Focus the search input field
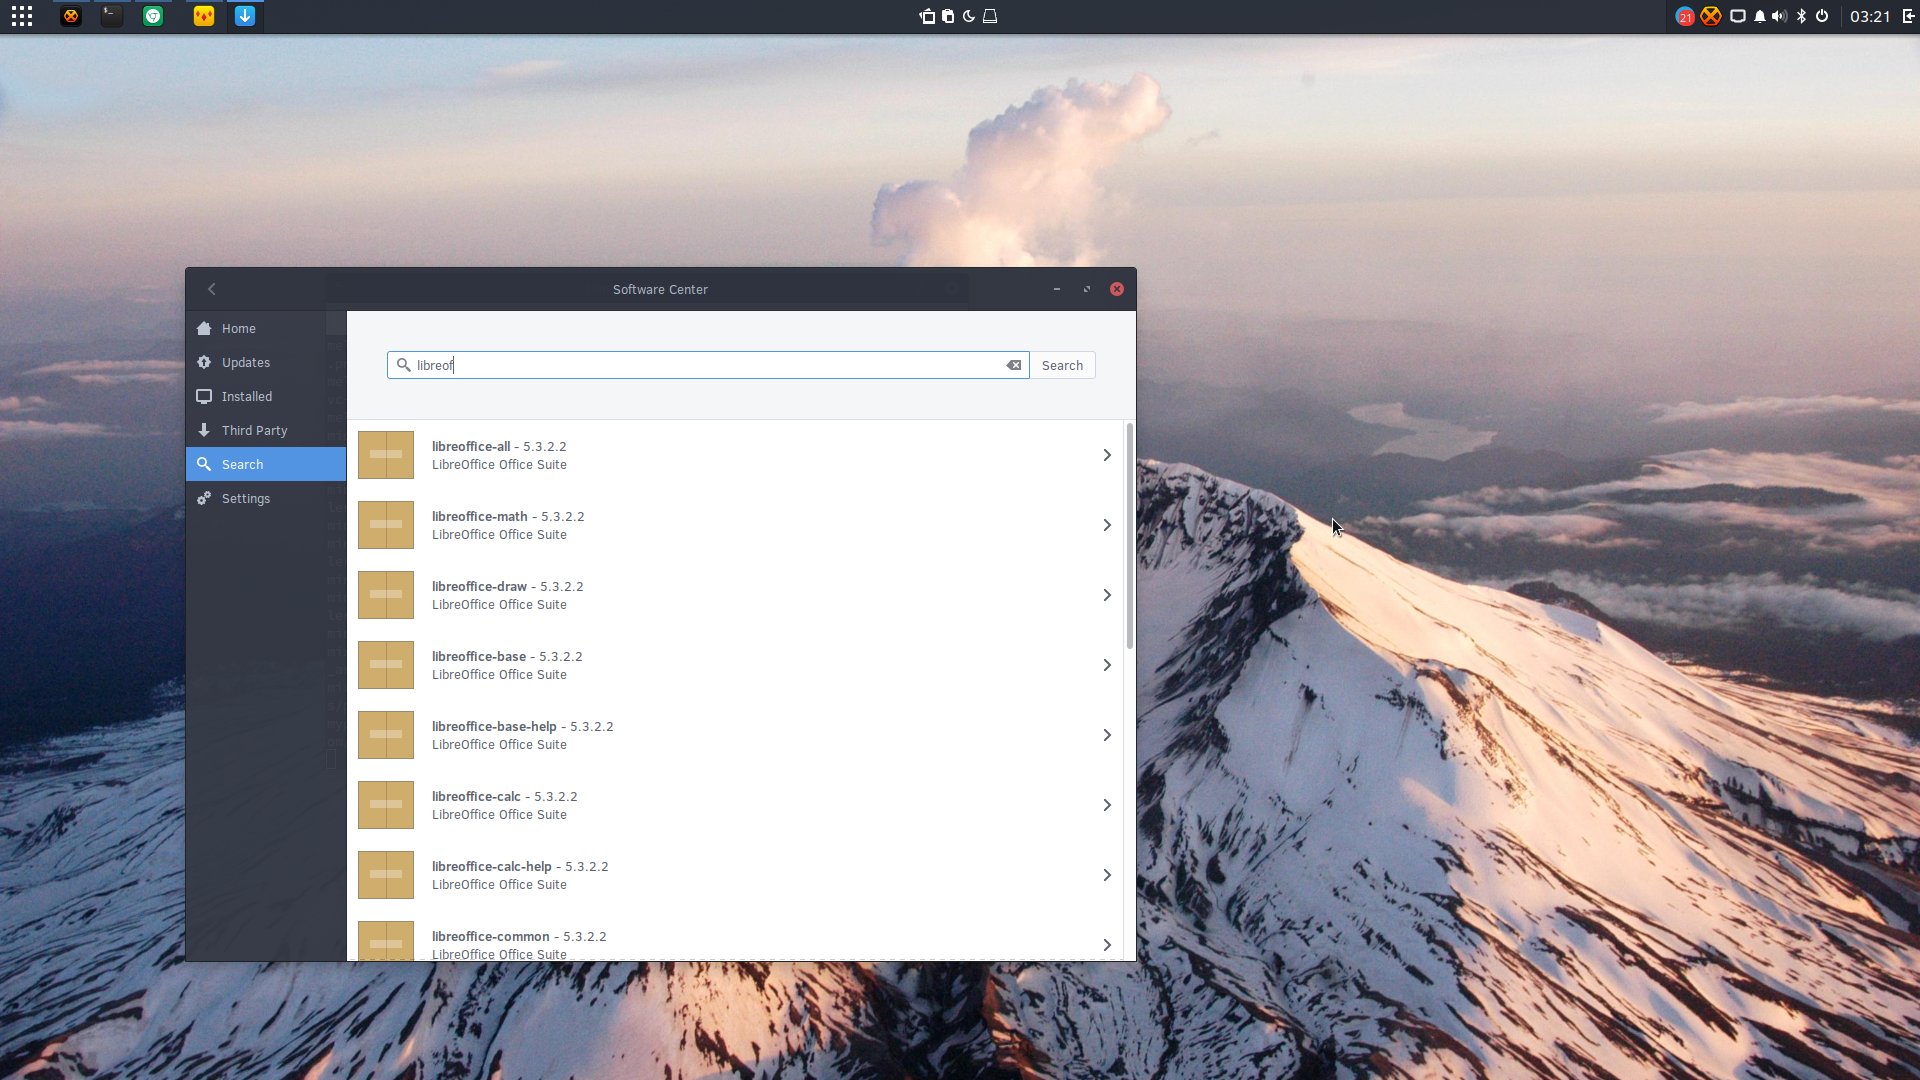The width and height of the screenshot is (1920, 1080). [708, 365]
